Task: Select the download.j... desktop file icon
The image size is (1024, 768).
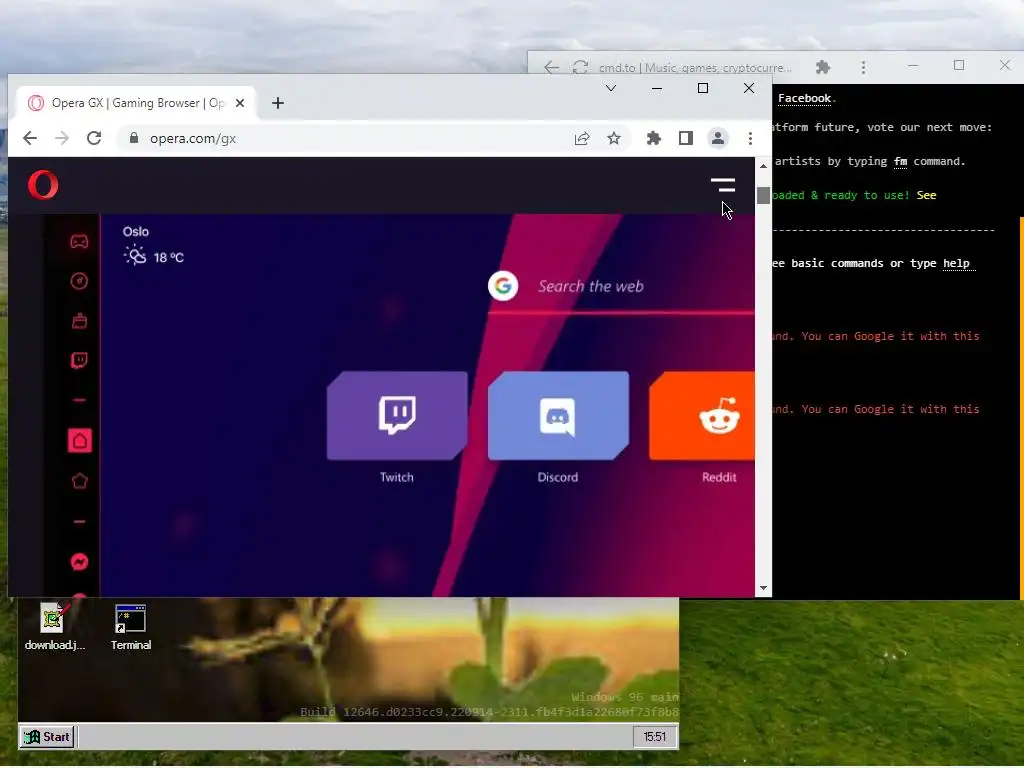Action: click(x=54, y=628)
